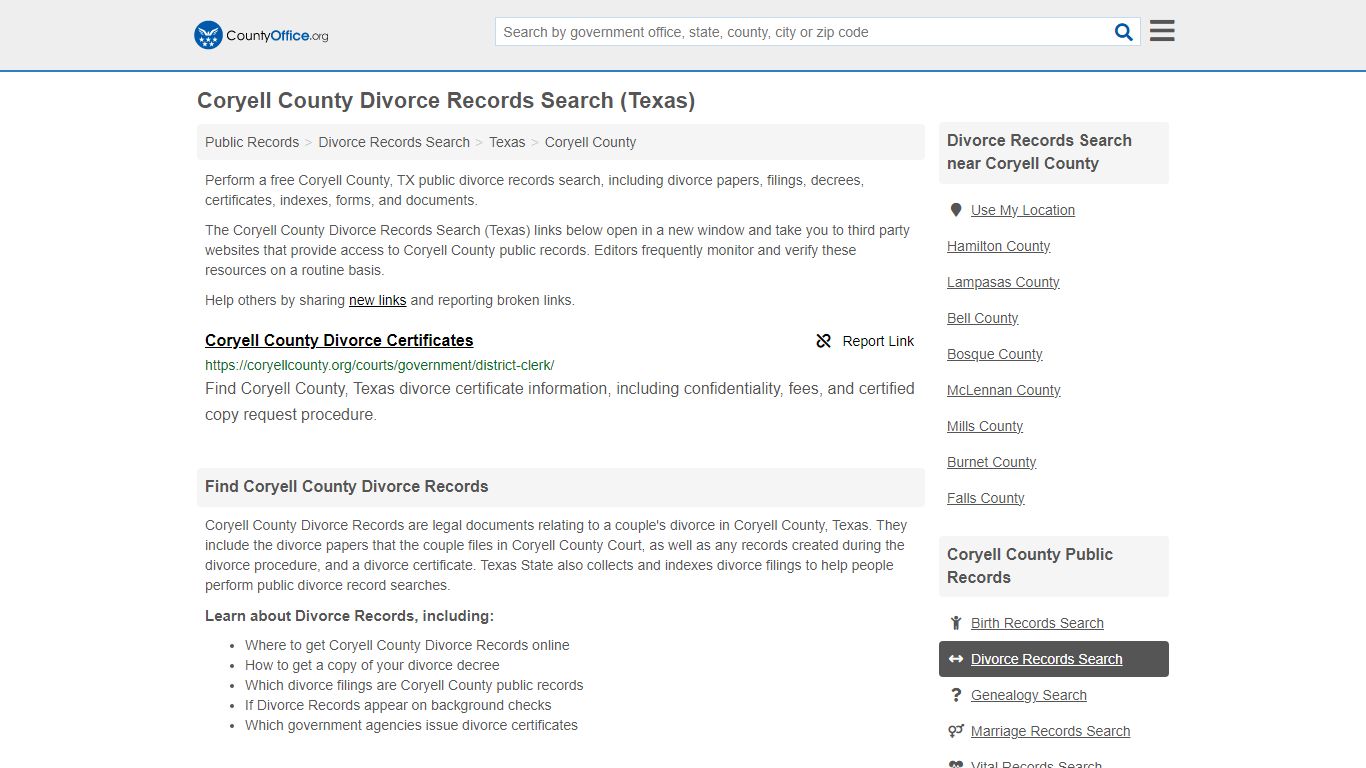Open Falls County link
Viewport: 1366px width, 768px height.
pos(985,498)
